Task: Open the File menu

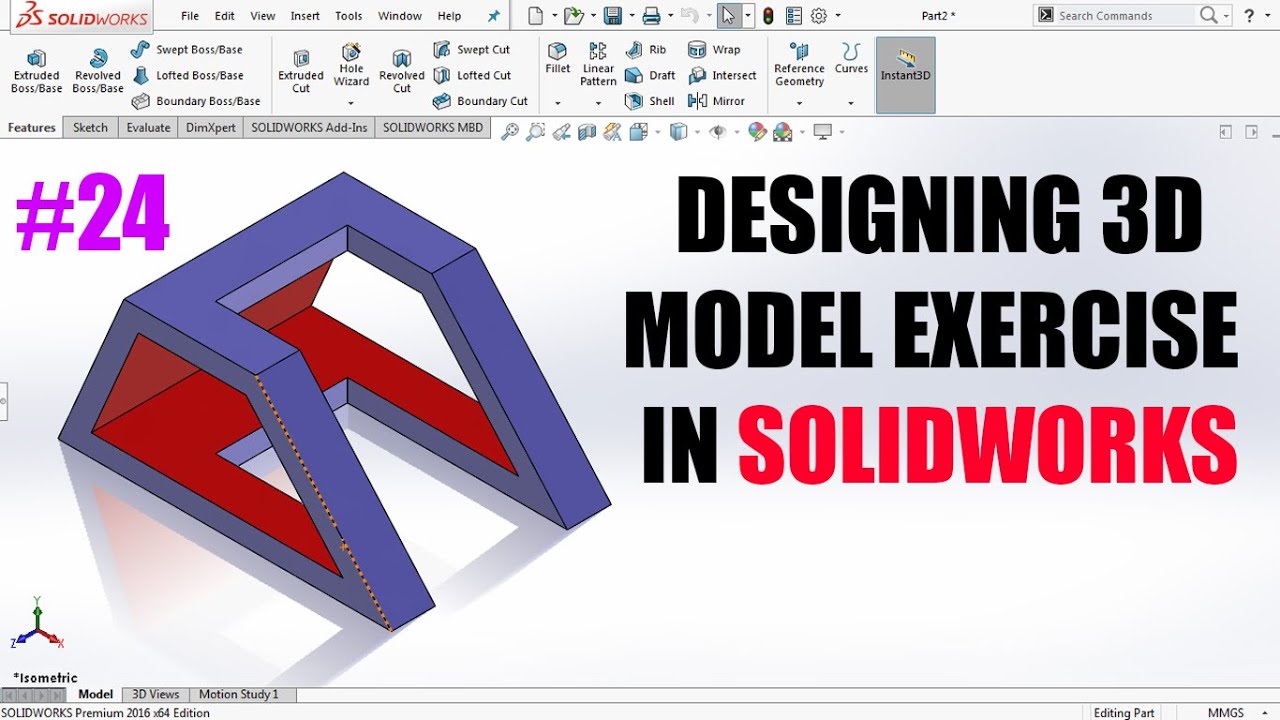Action: pos(190,16)
